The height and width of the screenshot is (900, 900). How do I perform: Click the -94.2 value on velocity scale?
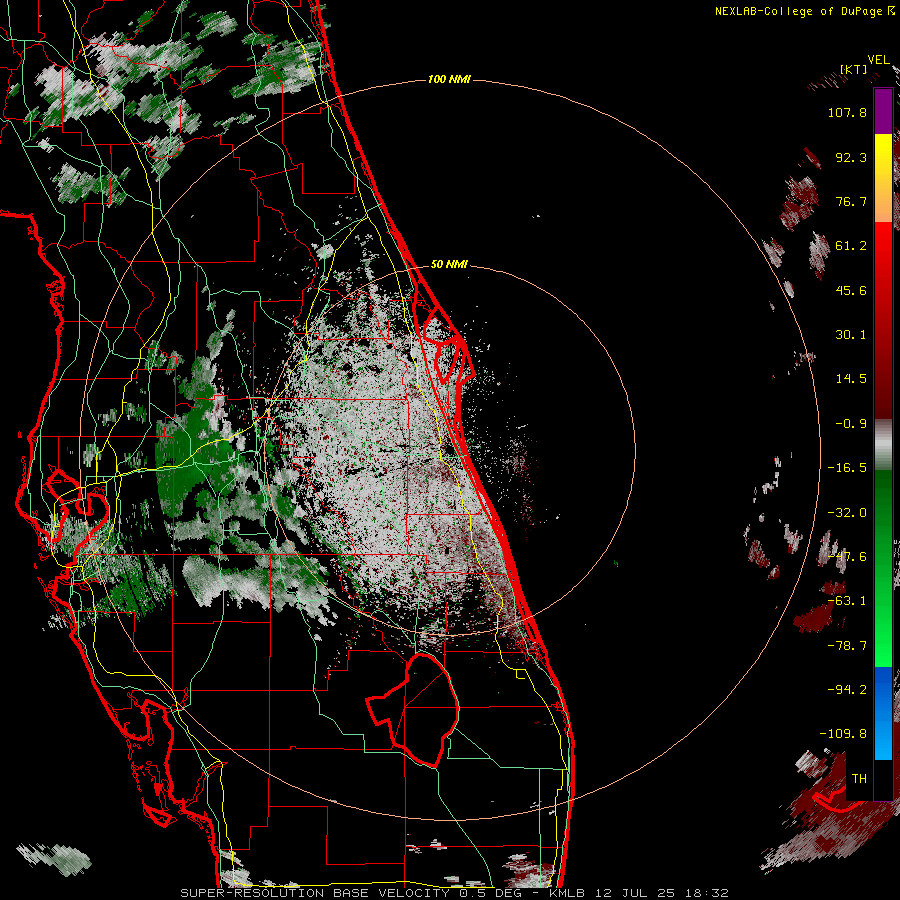click(847, 690)
